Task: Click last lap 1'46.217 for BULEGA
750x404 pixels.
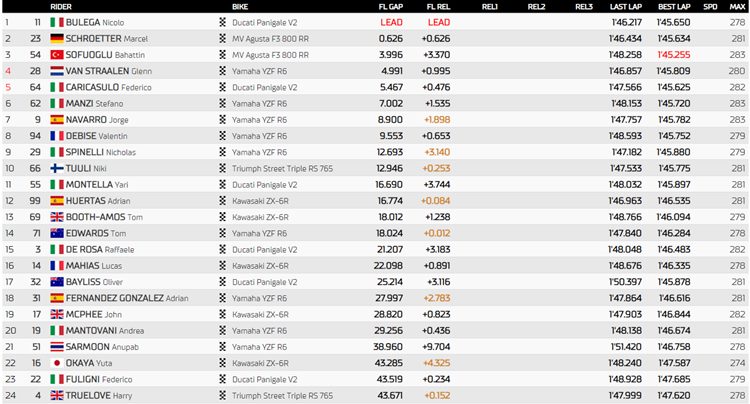Action: [627, 22]
